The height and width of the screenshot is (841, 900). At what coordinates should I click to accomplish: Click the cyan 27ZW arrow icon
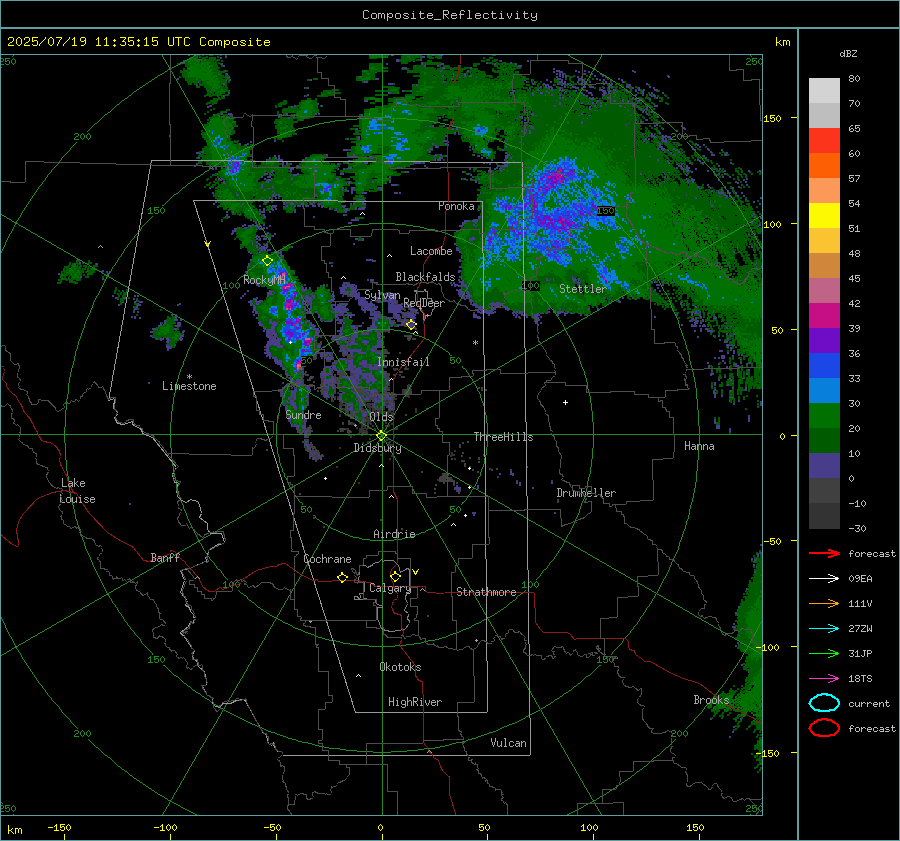[824, 628]
